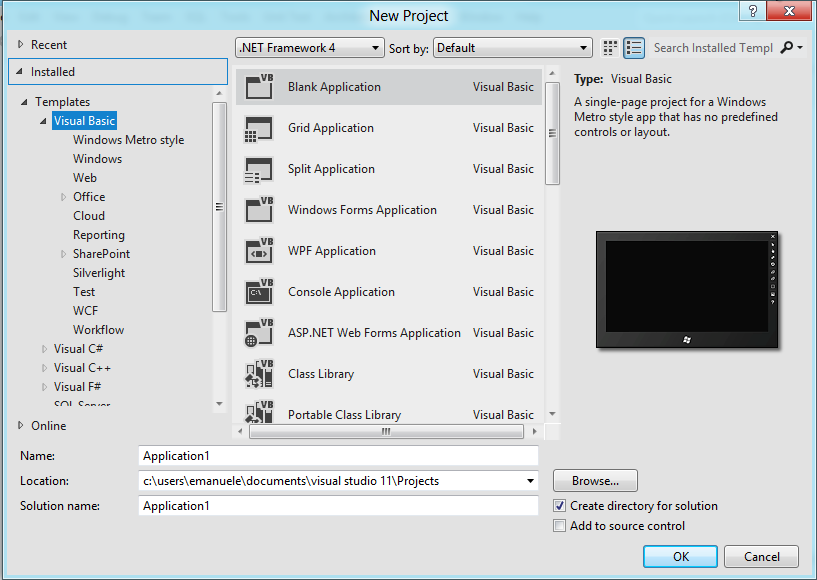Expand the Visual C# node arrow
The height and width of the screenshot is (580, 817).
click(44, 349)
